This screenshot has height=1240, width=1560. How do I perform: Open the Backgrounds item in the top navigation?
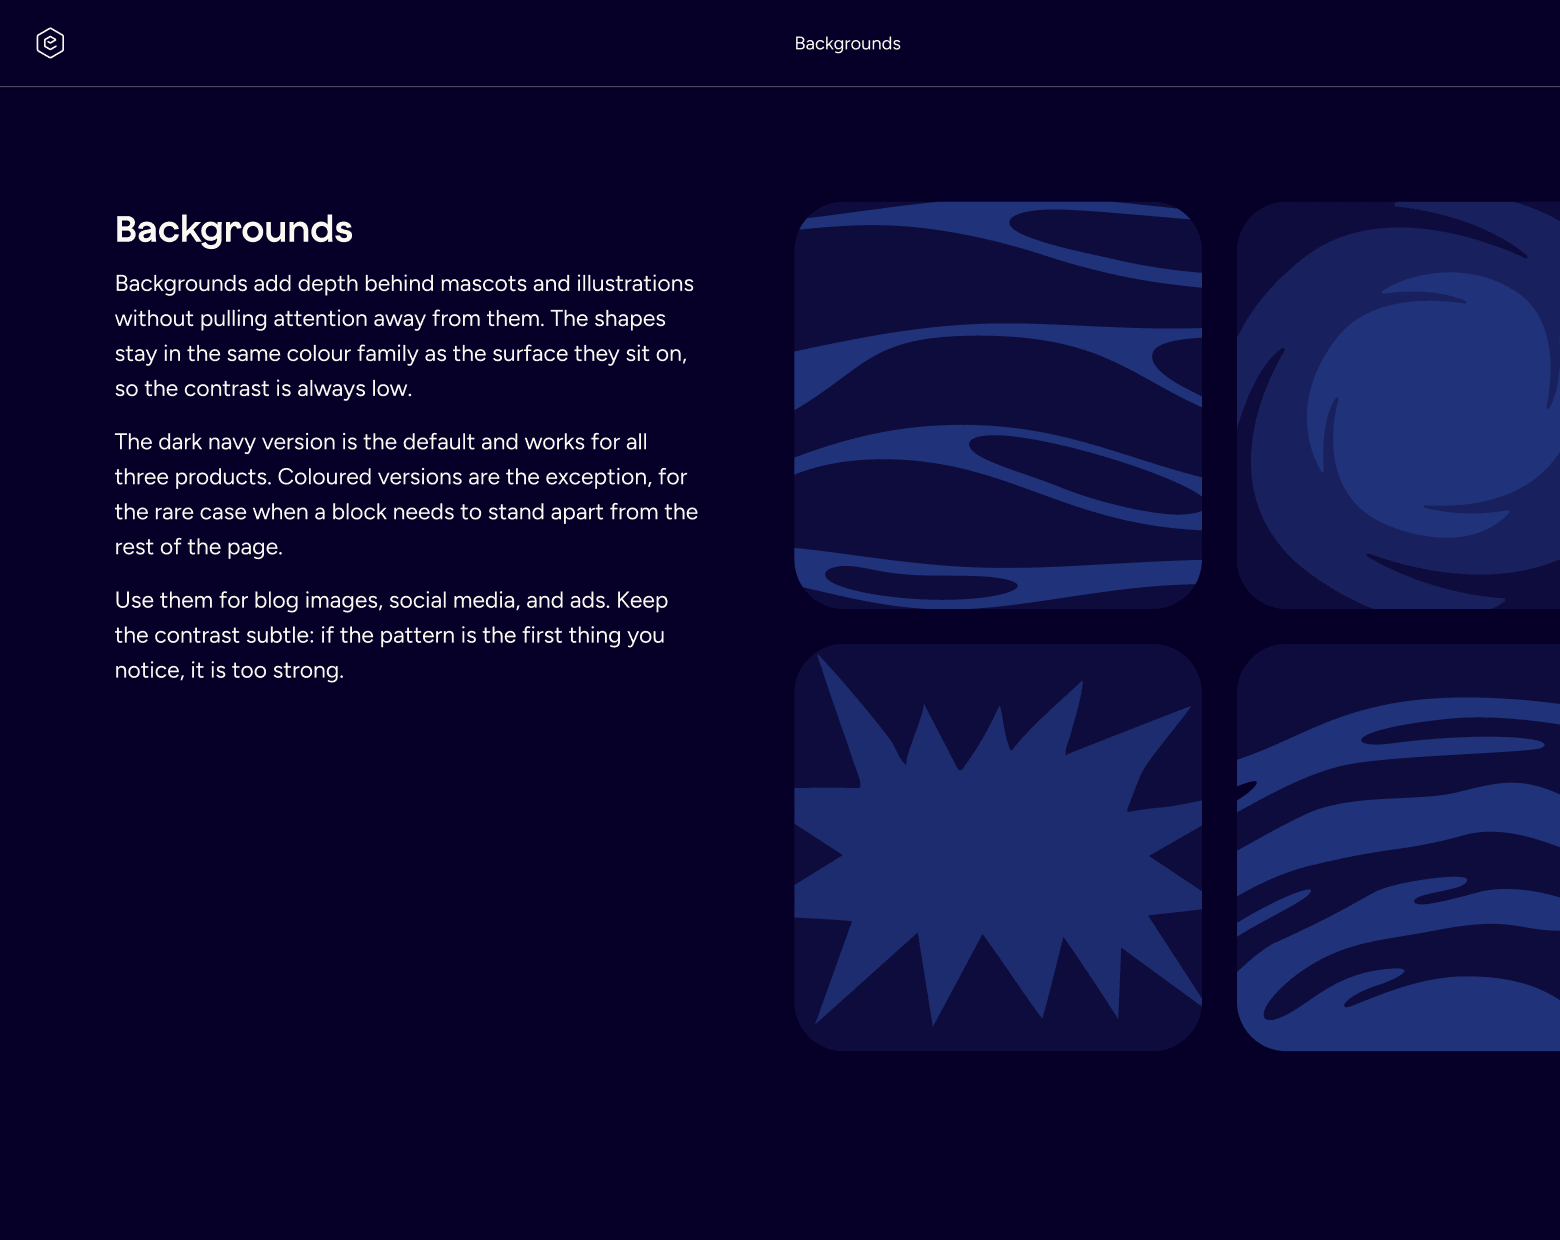(x=847, y=43)
